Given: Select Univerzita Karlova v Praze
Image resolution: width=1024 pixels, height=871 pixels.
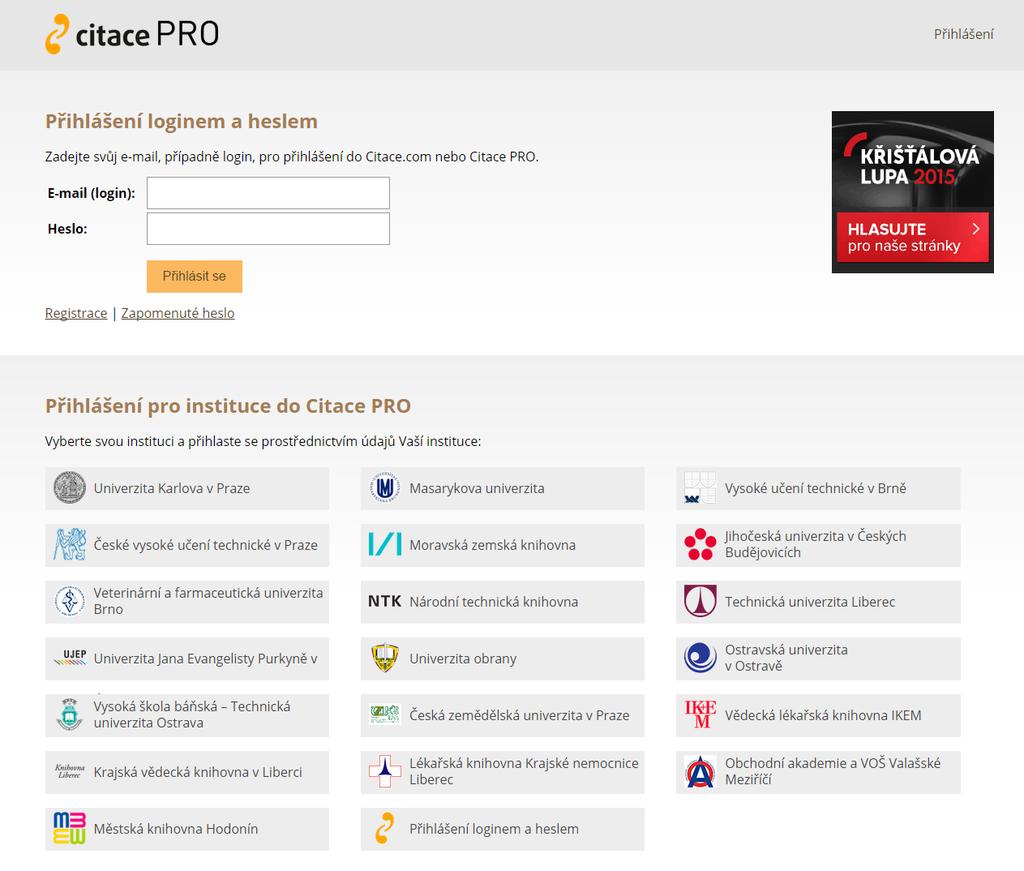Looking at the screenshot, I should click(187, 488).
